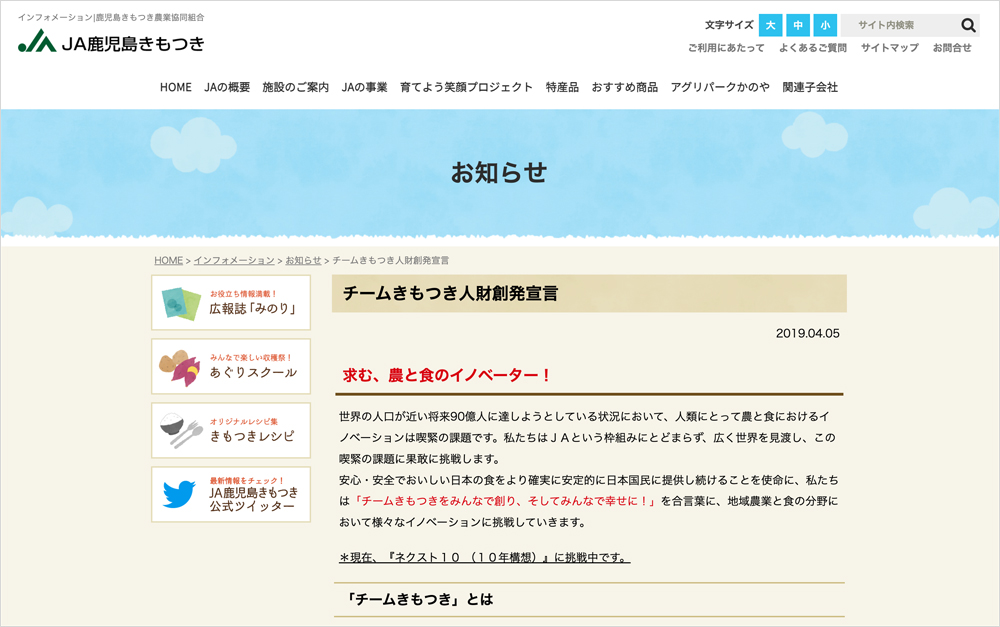Click the JA鹿児島きもつき logo

(x=111, y=42)
